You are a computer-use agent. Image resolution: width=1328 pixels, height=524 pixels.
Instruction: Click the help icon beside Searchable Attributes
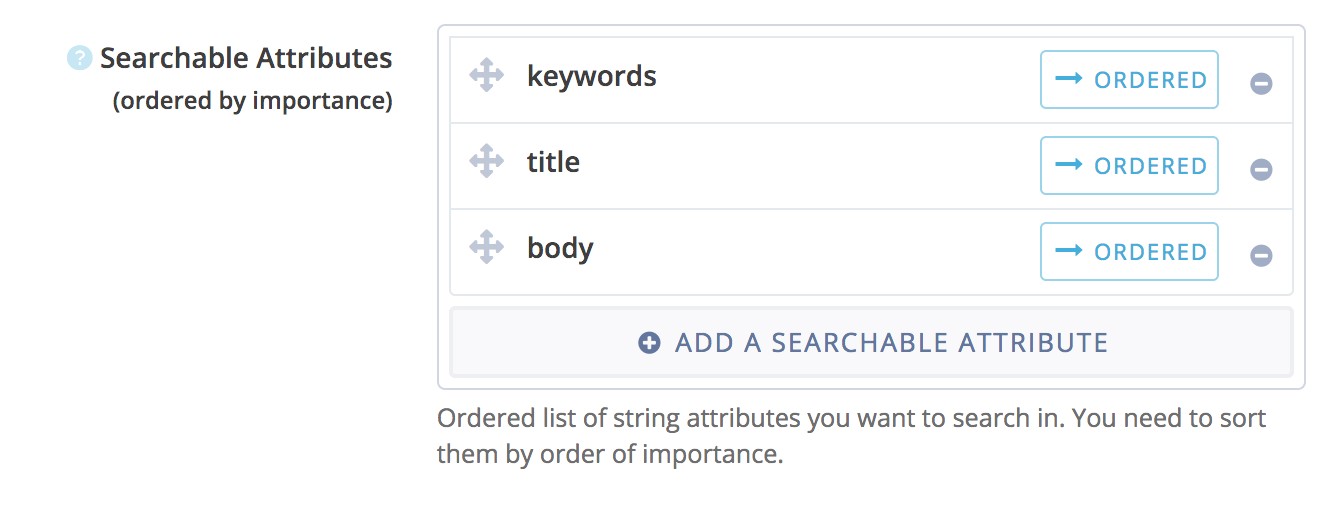tap(79, 59)
